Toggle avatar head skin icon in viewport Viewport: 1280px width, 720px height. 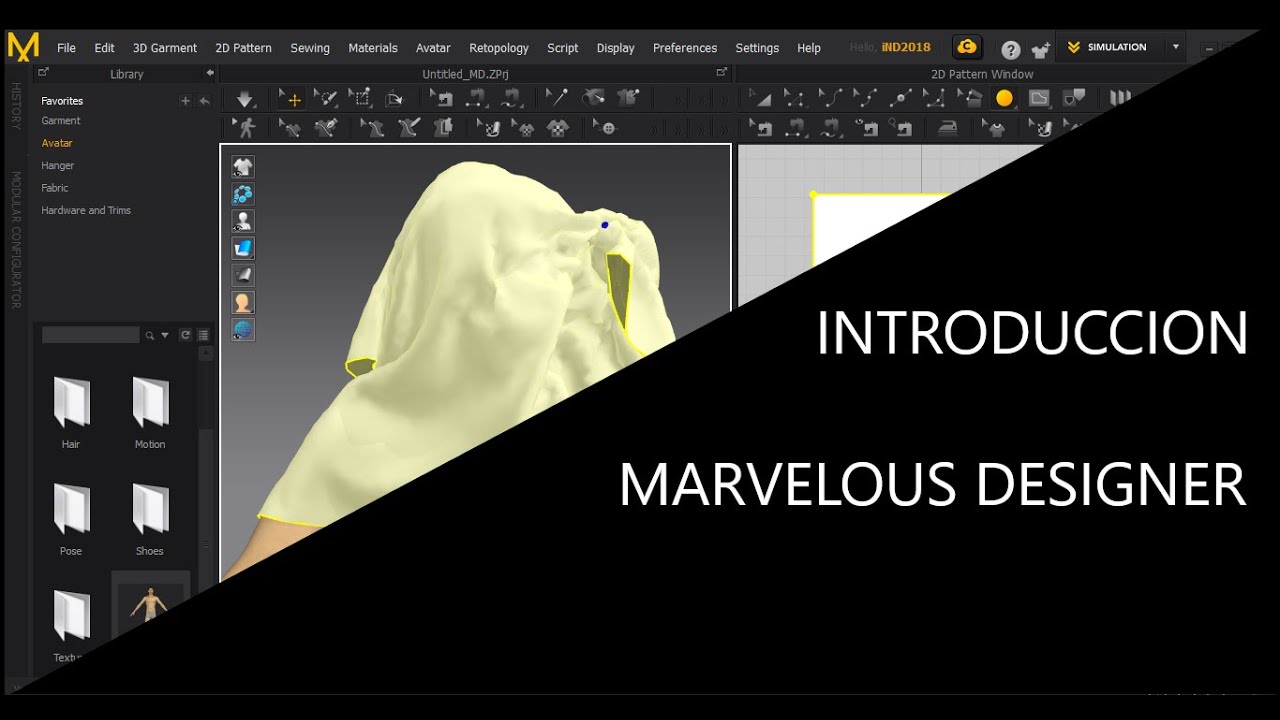point(243,302)
